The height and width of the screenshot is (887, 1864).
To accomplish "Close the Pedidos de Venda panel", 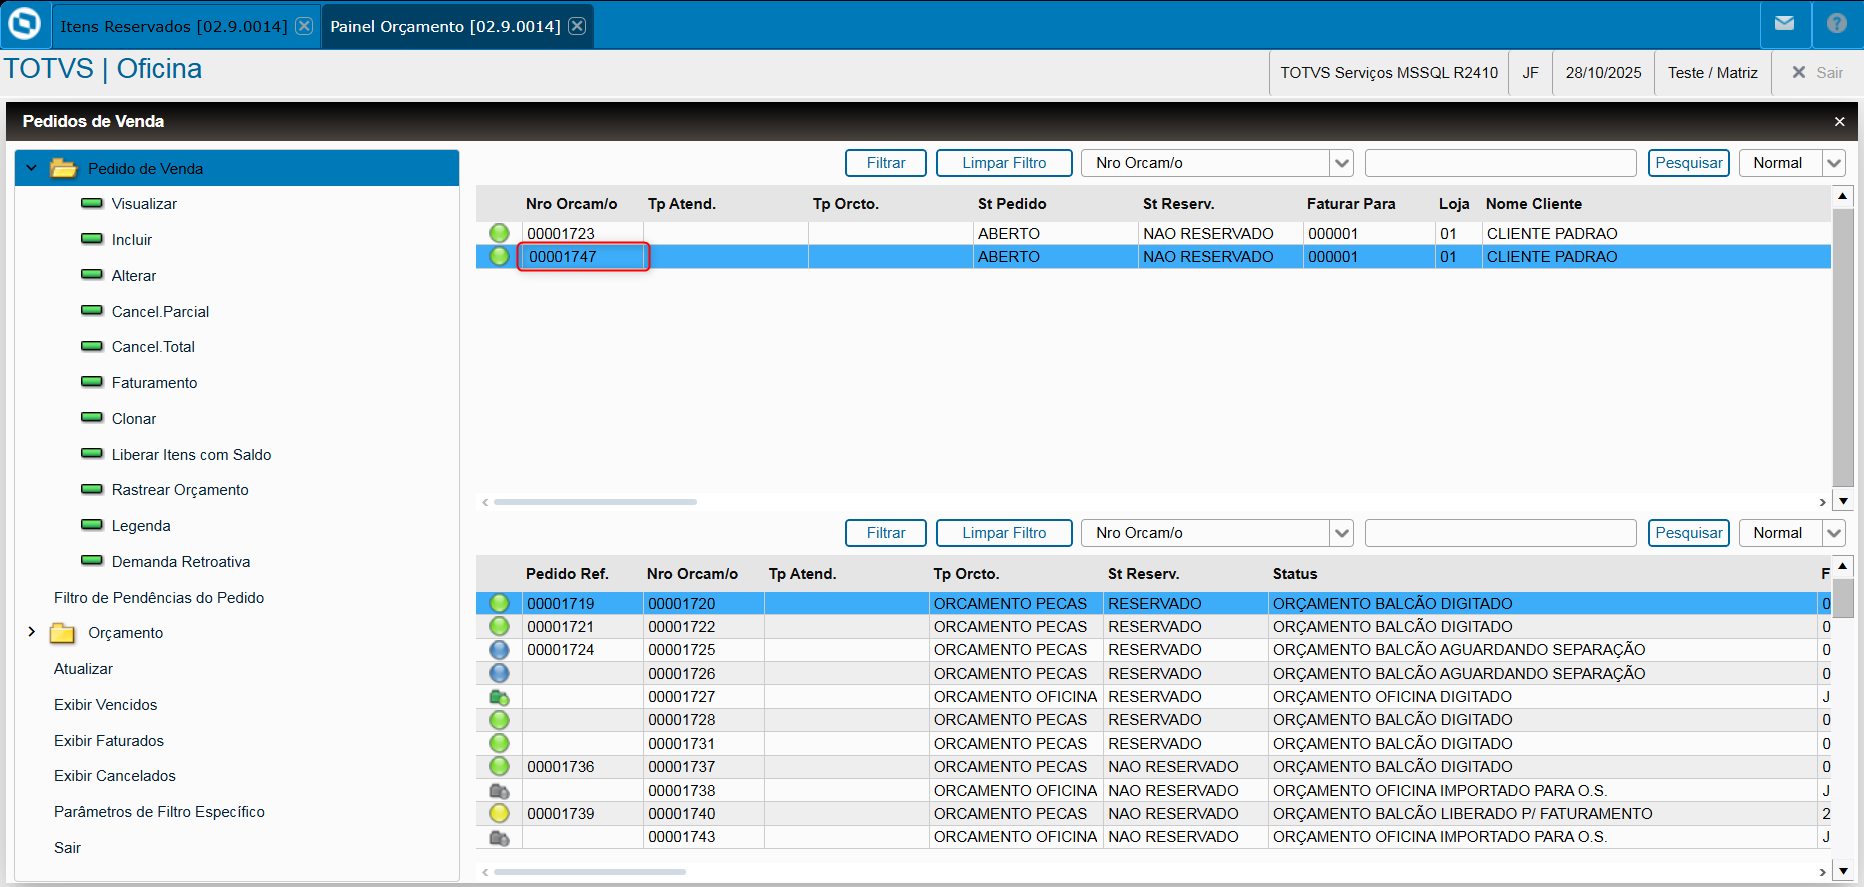I will click(x=1839, y=121).
